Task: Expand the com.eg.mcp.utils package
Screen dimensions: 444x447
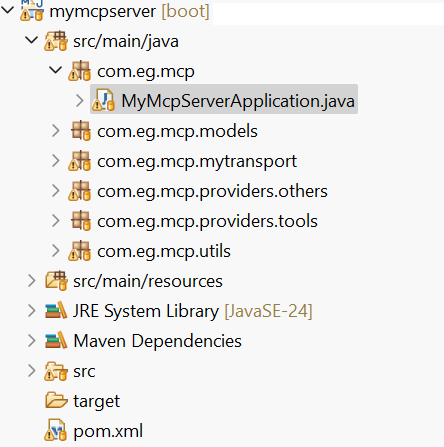Action: point(56,251)
